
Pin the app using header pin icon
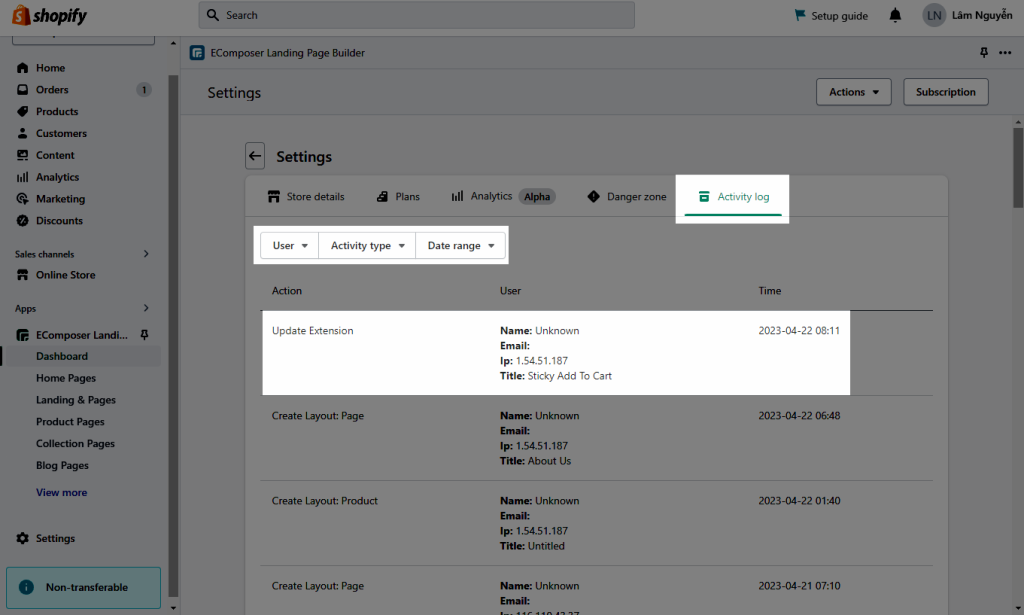pyautogui.click(x=984, y=52)
